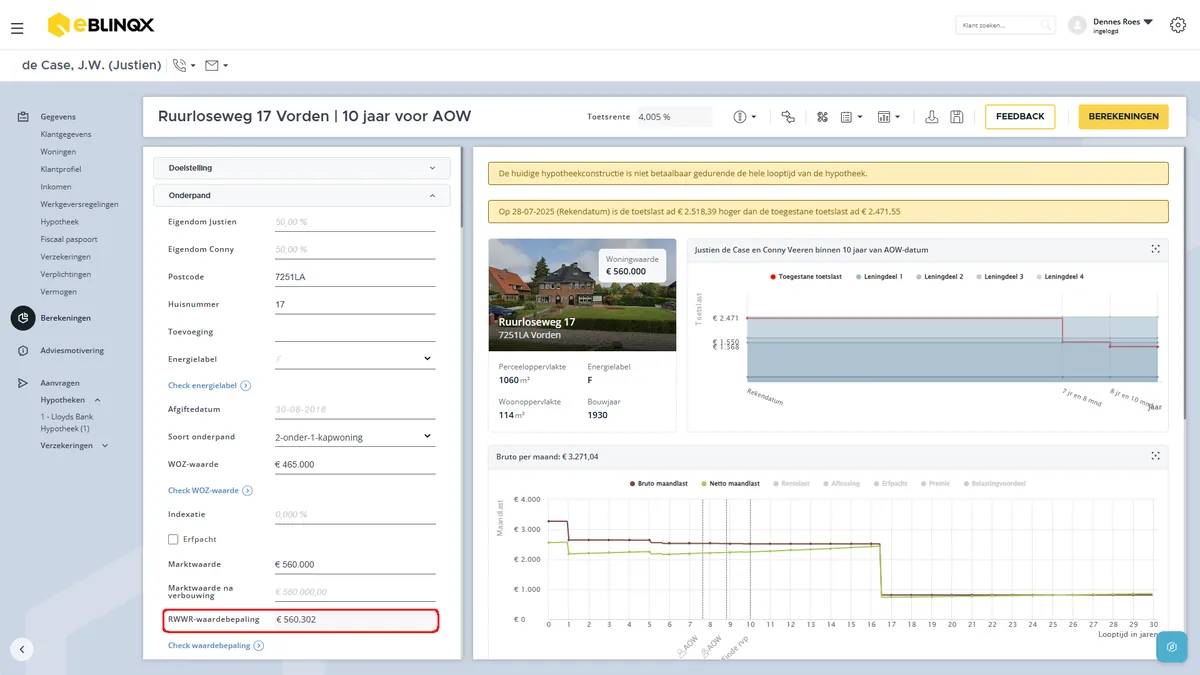This screenshot has height=675, width=1200.
Task: Collapse the Onderpand section
Action: 302,195
